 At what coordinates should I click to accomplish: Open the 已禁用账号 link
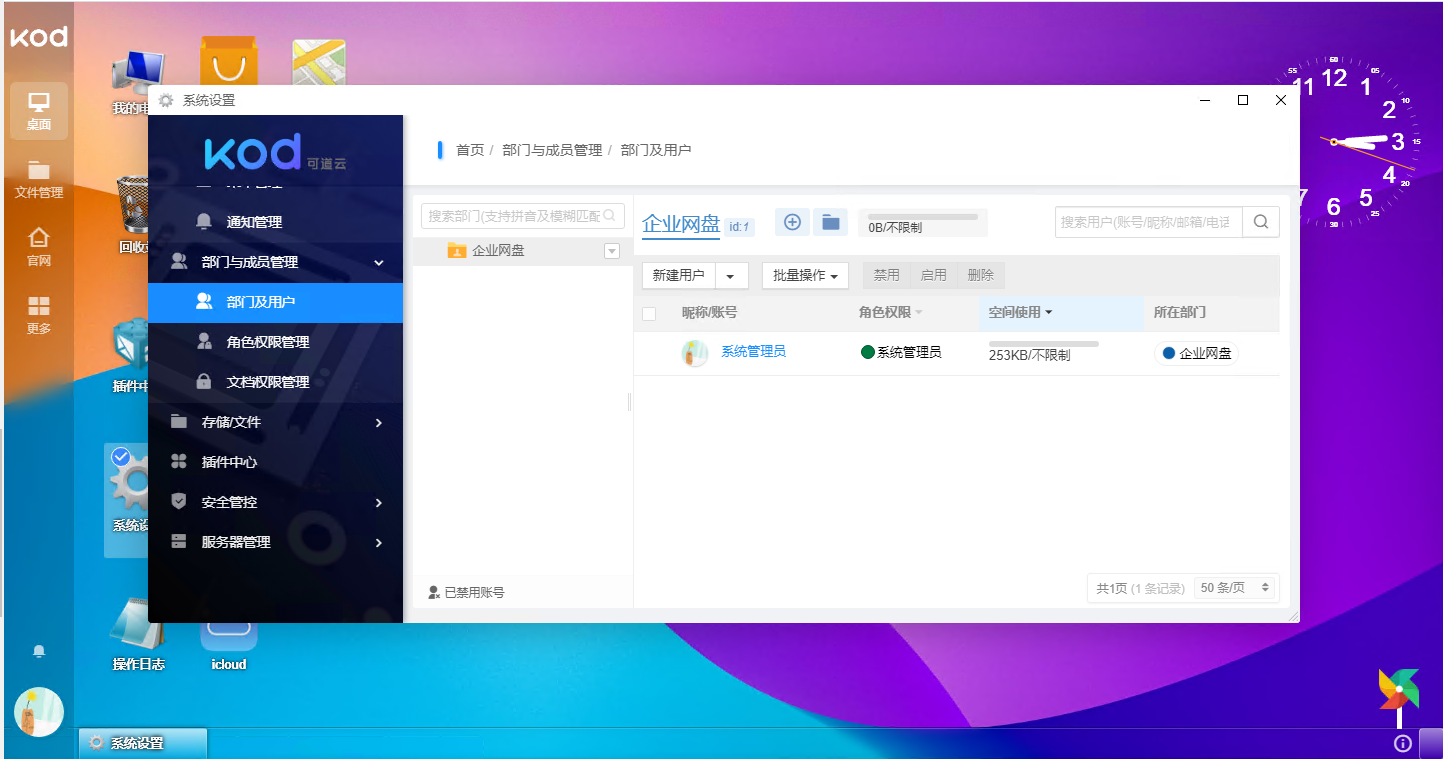click(x=466, y=592)
